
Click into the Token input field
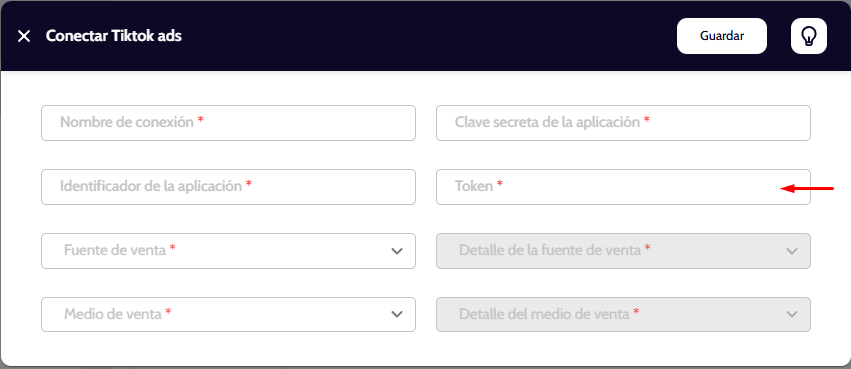(624, 187)
